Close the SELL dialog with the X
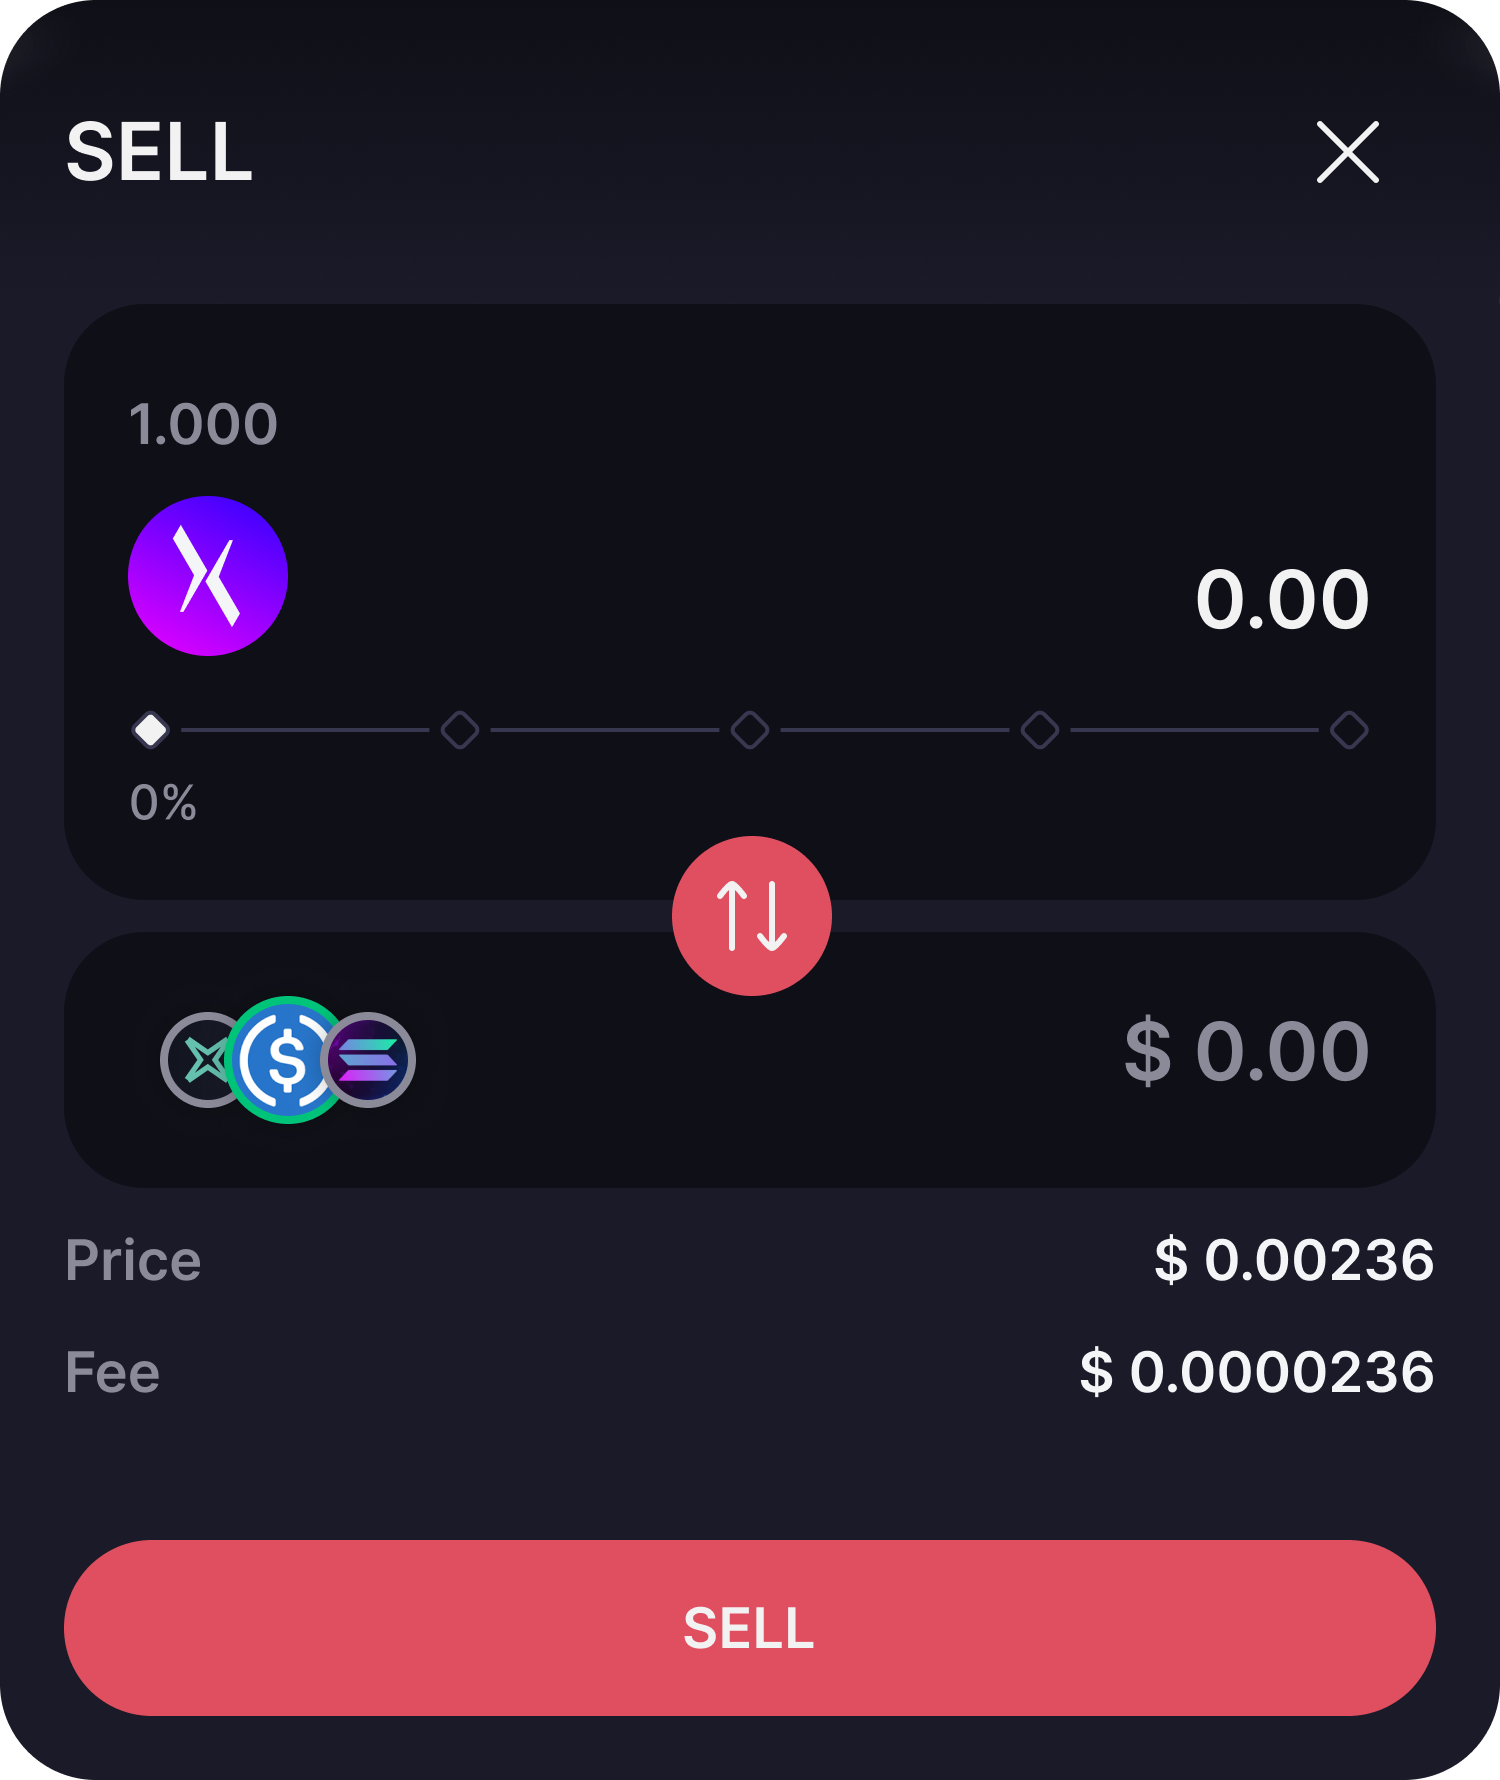The image size is (1500, 1780). coord(1347,152)
